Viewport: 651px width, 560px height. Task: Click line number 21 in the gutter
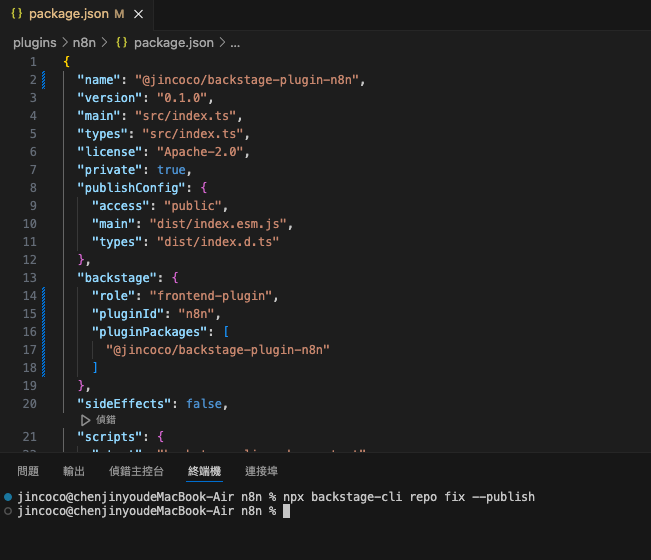[29, 437]
